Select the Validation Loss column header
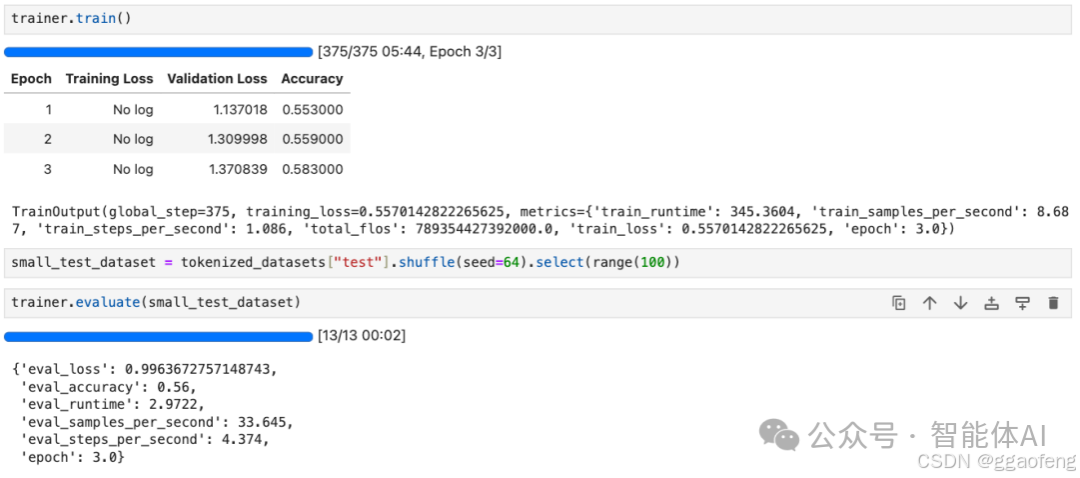 coord(217,79)
